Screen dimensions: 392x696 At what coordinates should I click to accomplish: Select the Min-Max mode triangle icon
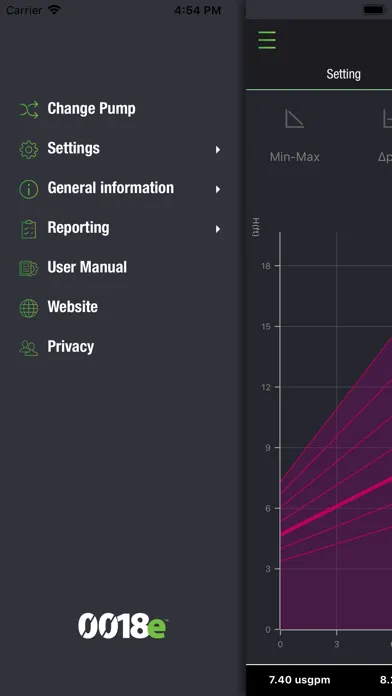click(294, 119)
